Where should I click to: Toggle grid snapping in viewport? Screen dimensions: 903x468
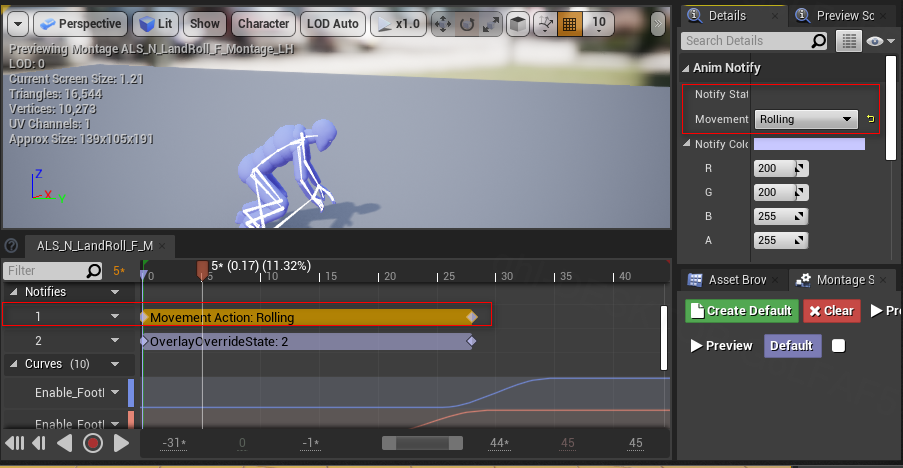click(x=568, y=23)
